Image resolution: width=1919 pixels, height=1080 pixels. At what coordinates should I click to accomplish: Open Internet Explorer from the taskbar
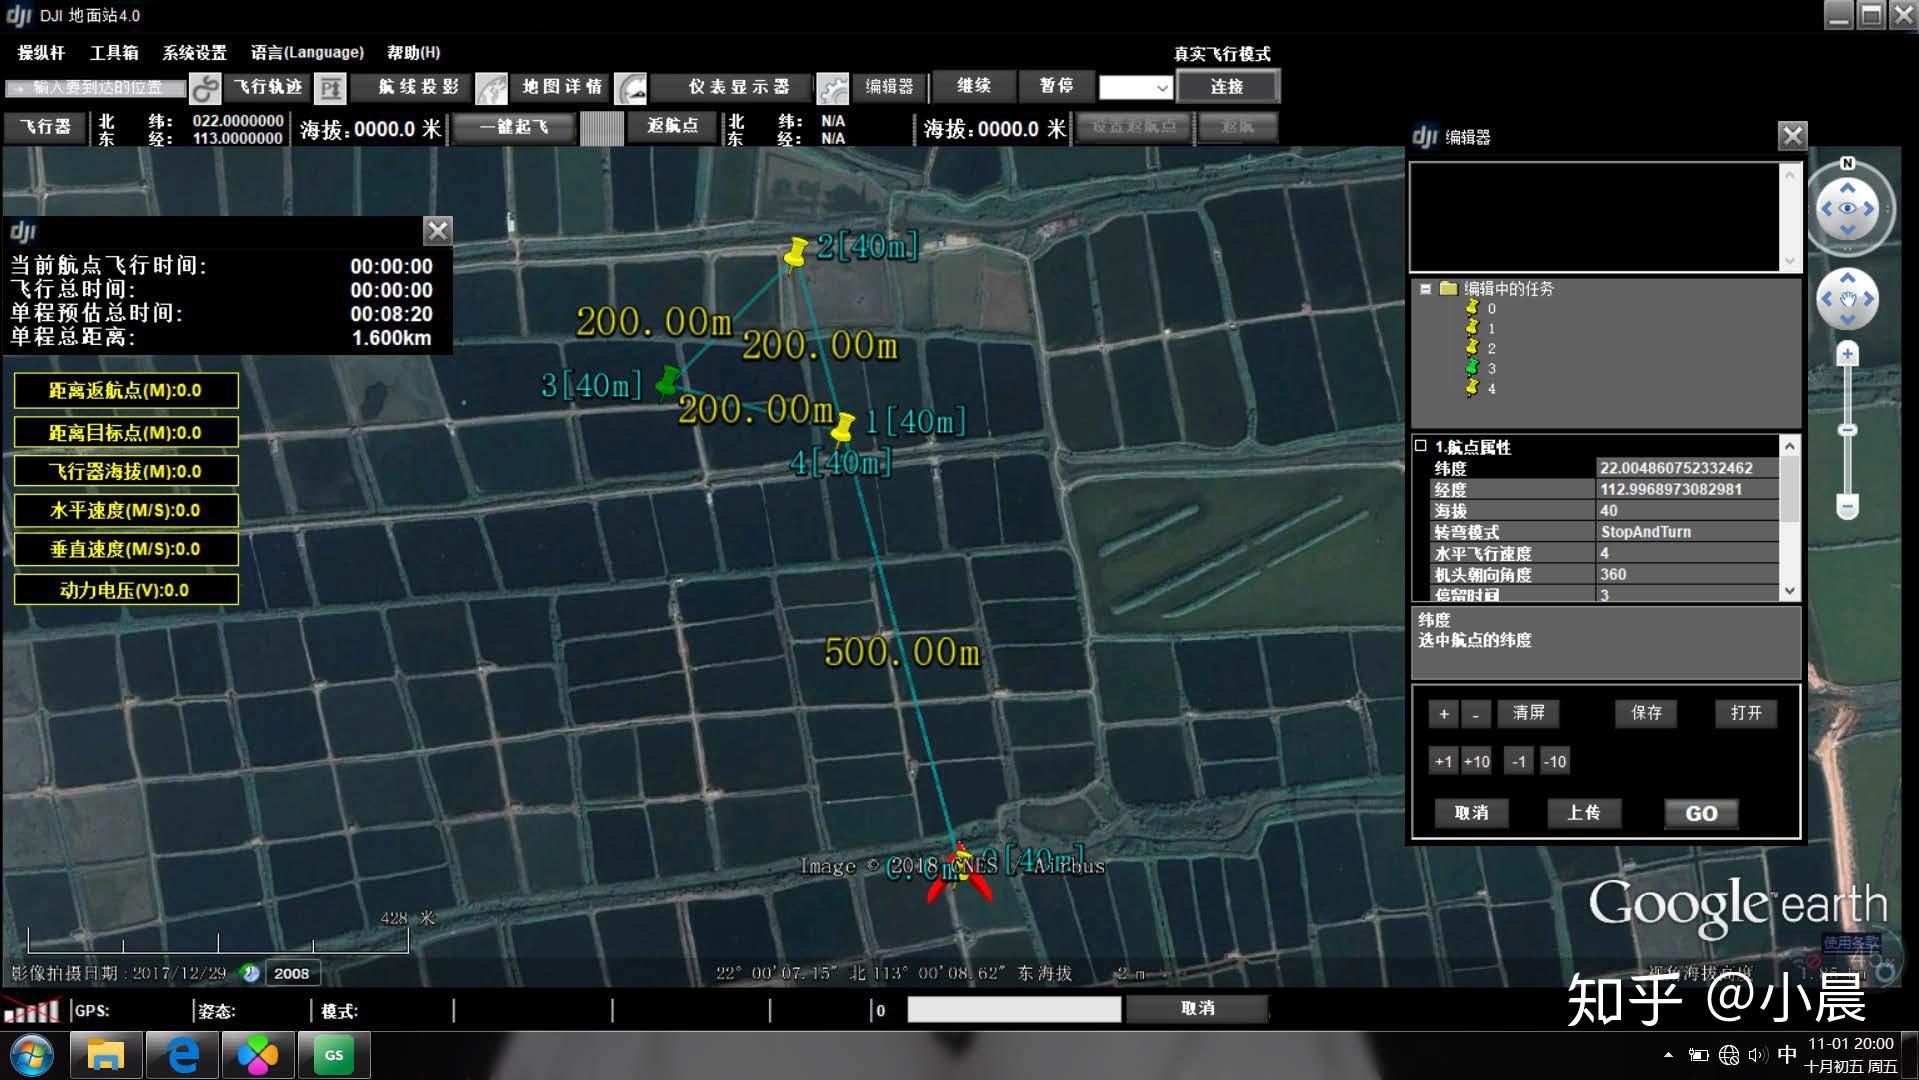182,1056
